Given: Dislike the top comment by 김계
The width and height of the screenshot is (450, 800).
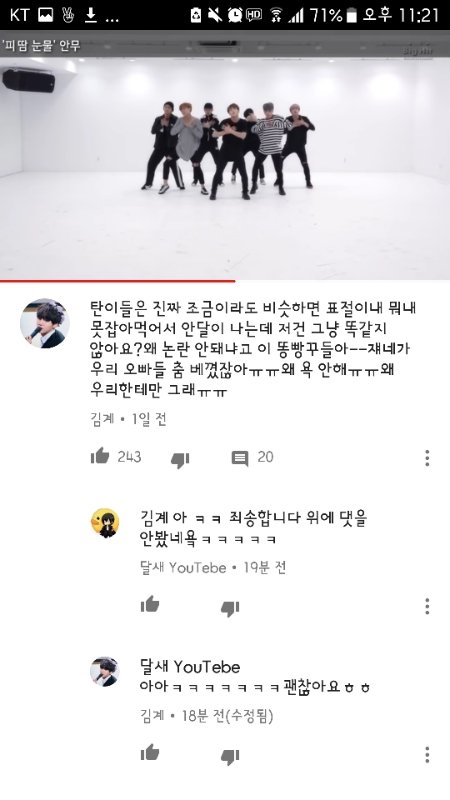Looking at the screenshot, I should click(180, 460).
